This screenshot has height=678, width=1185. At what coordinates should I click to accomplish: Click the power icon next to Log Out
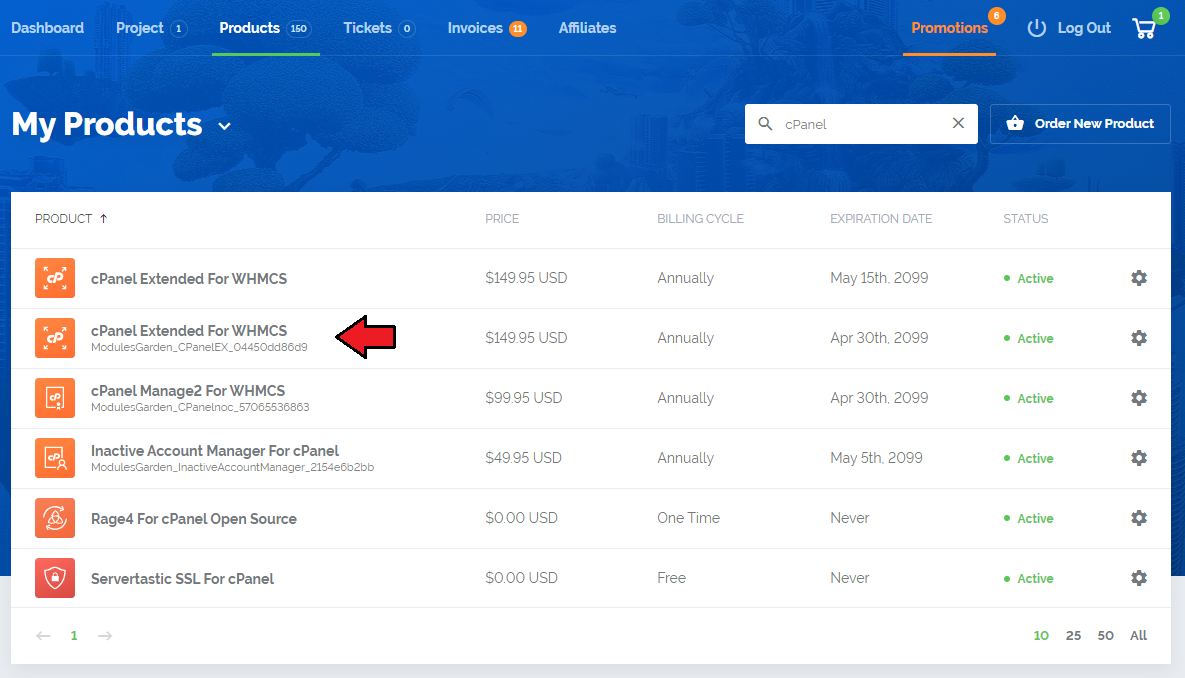point(1037,28)
